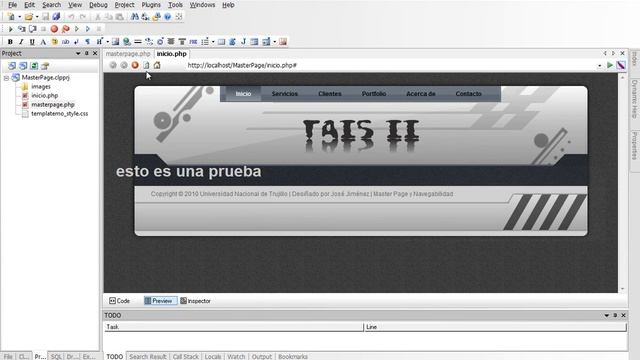
Task: Open the list style dropdown arrow
Action: [213, 42]
